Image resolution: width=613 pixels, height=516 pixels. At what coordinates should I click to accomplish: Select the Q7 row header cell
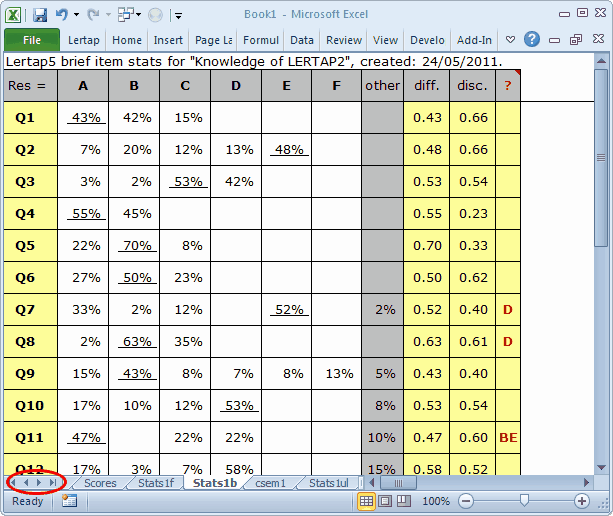click(29, 310)
